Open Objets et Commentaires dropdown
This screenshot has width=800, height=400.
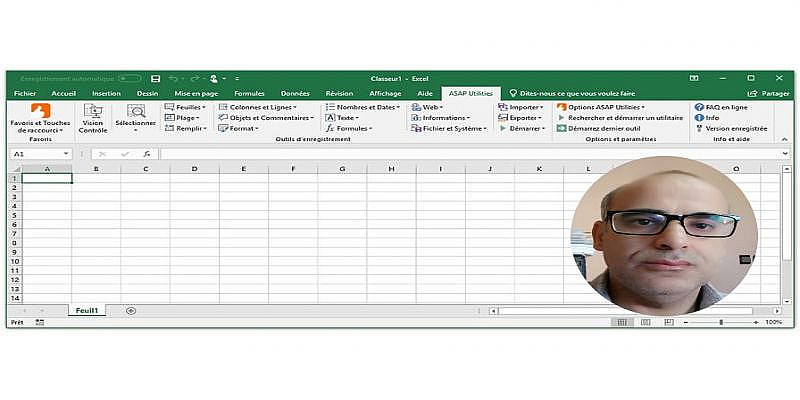tap(266, 118)
